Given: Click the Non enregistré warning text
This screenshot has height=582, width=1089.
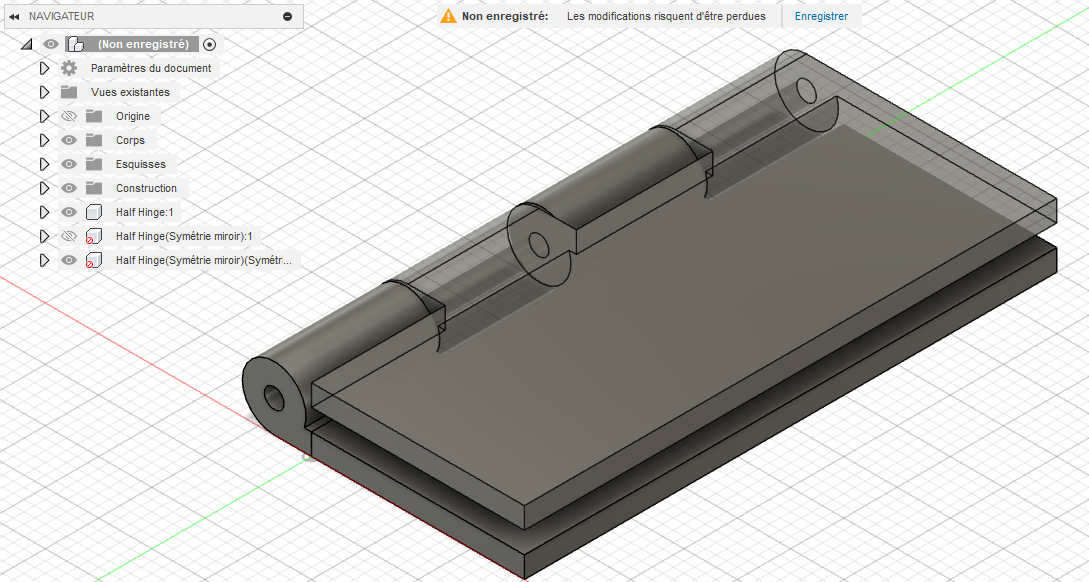Looking at the screenshot, I should 498,15.
